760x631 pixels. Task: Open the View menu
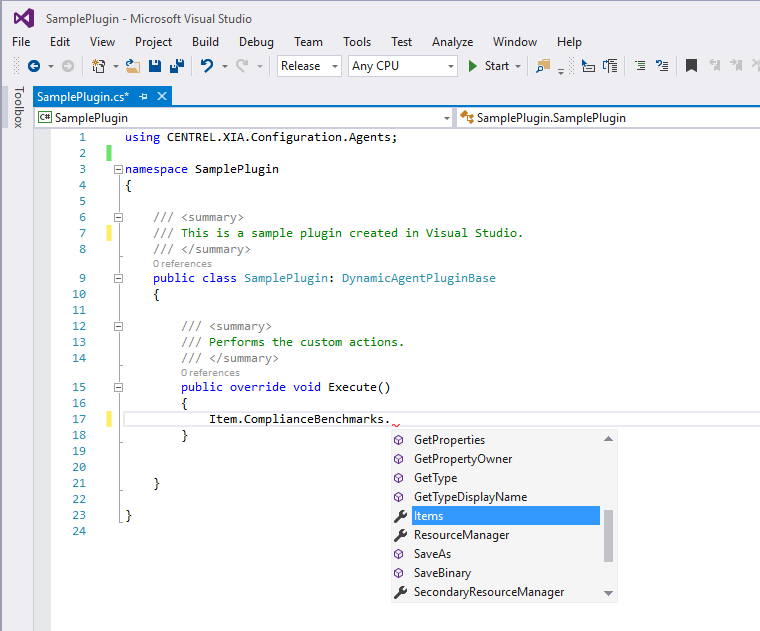coord(102,42)
